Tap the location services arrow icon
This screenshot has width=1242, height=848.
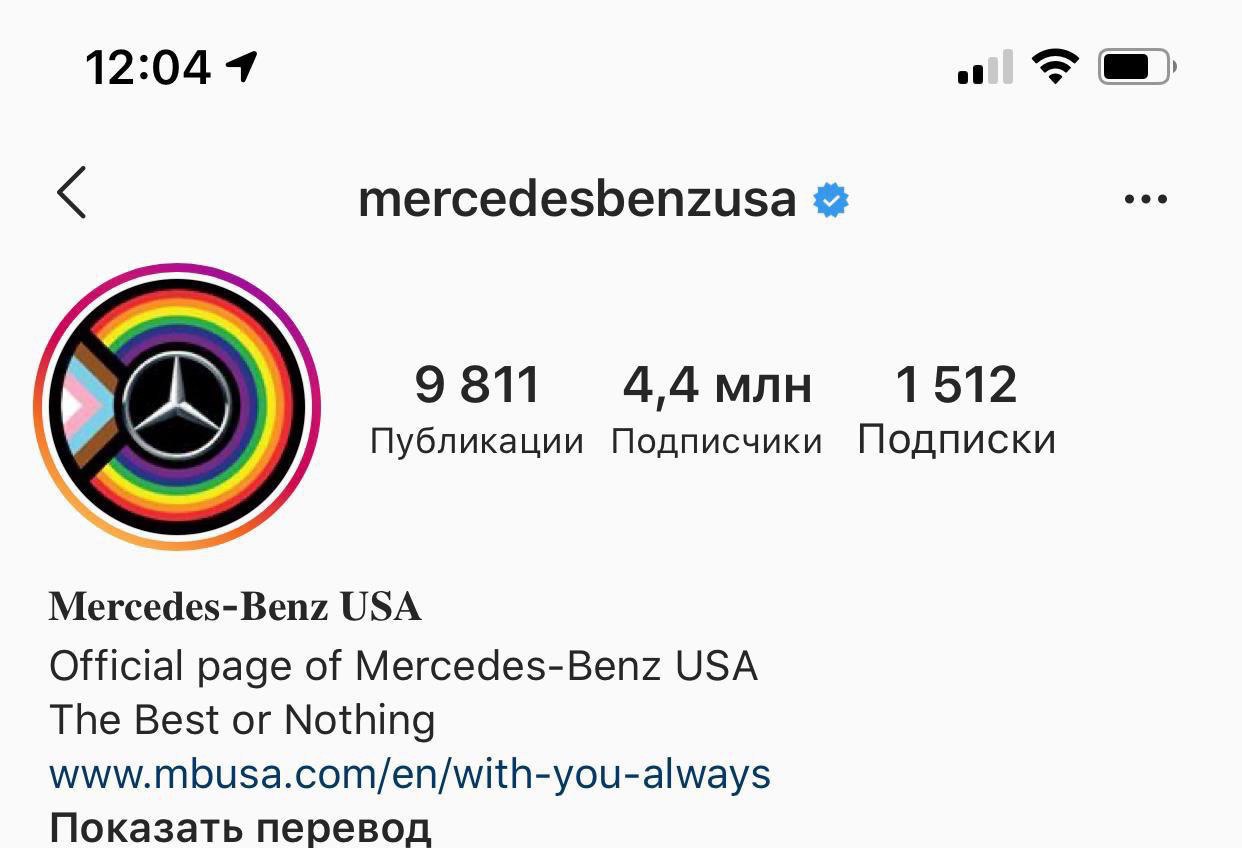[x=242, y=67]
